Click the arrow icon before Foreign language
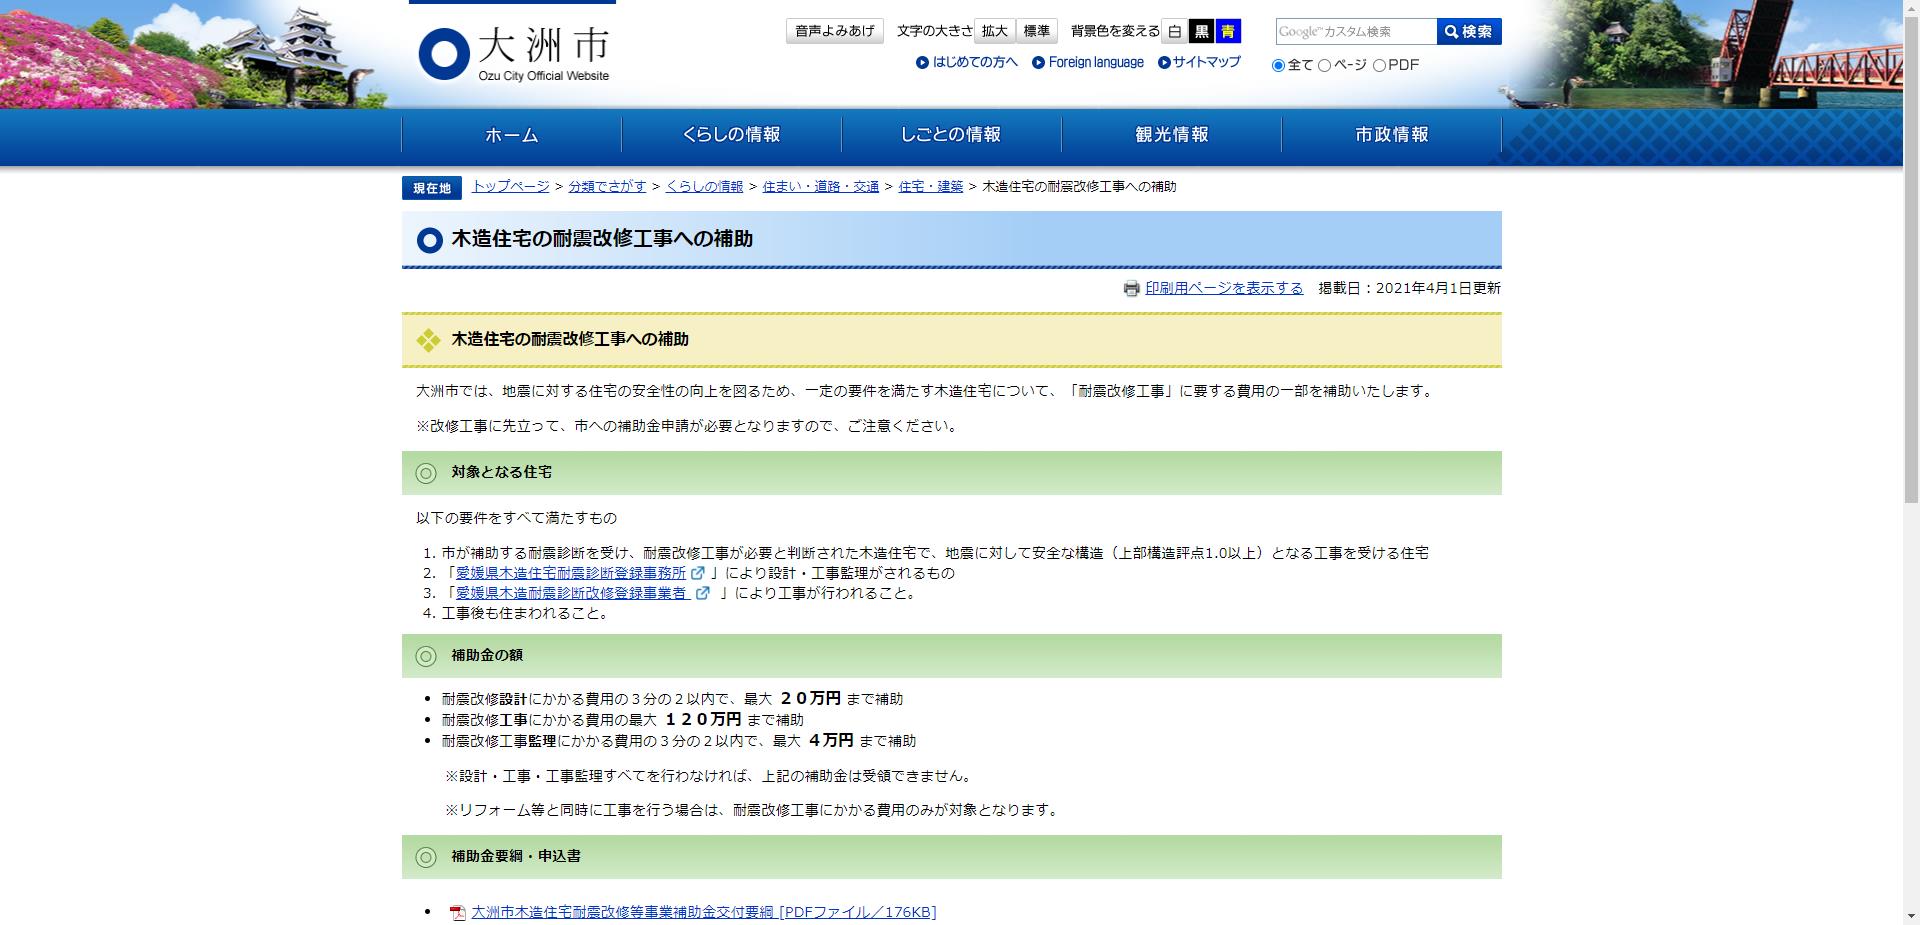This screenshot has width=1920, height=925. click(1038, 62)
